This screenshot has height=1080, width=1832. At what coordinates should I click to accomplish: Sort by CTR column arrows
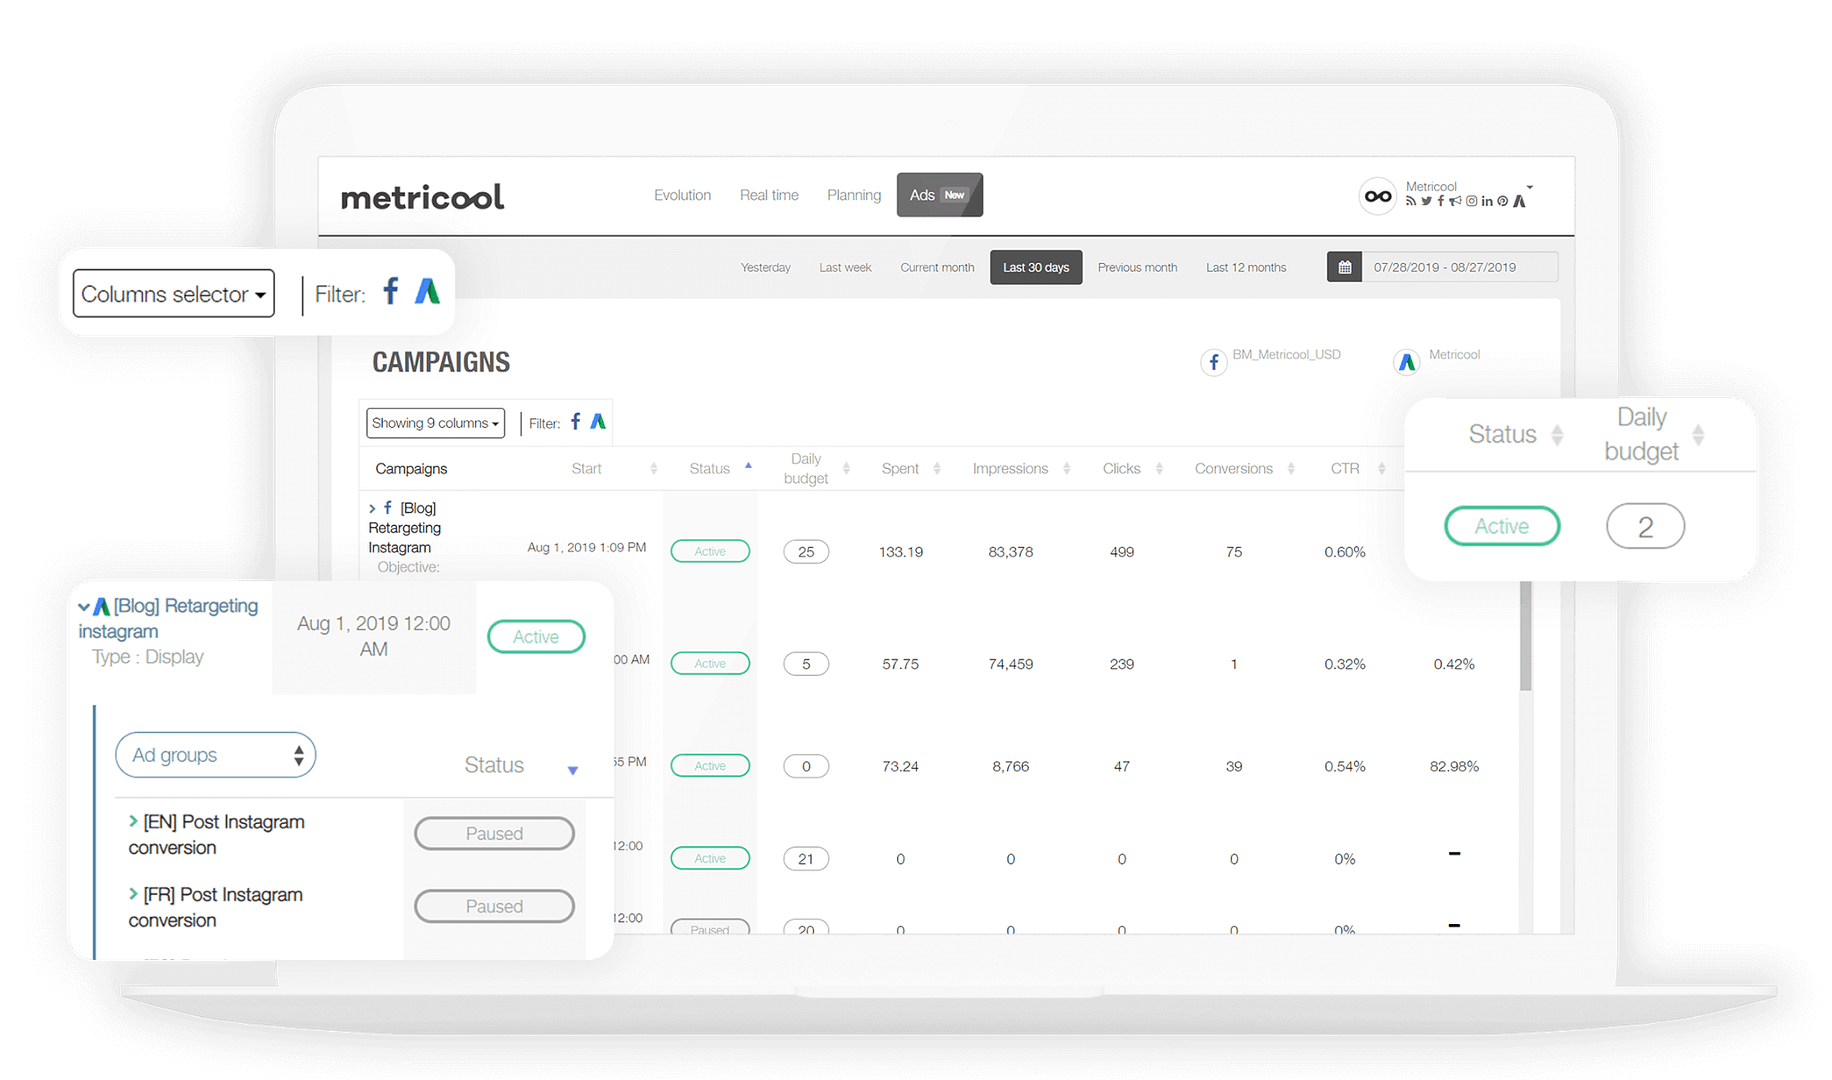pos(1381,468)
